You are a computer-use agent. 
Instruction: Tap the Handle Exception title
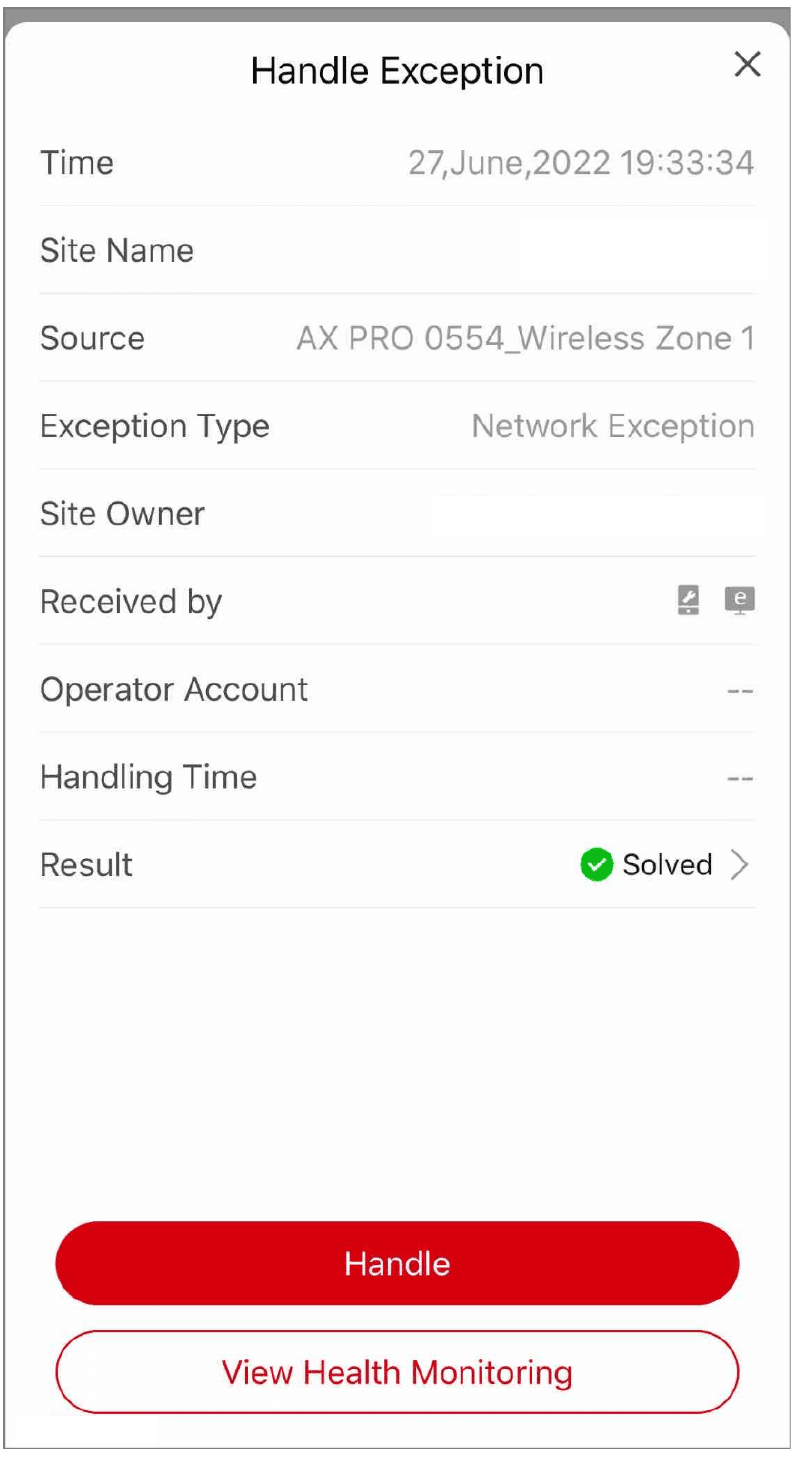click(397, 71)
